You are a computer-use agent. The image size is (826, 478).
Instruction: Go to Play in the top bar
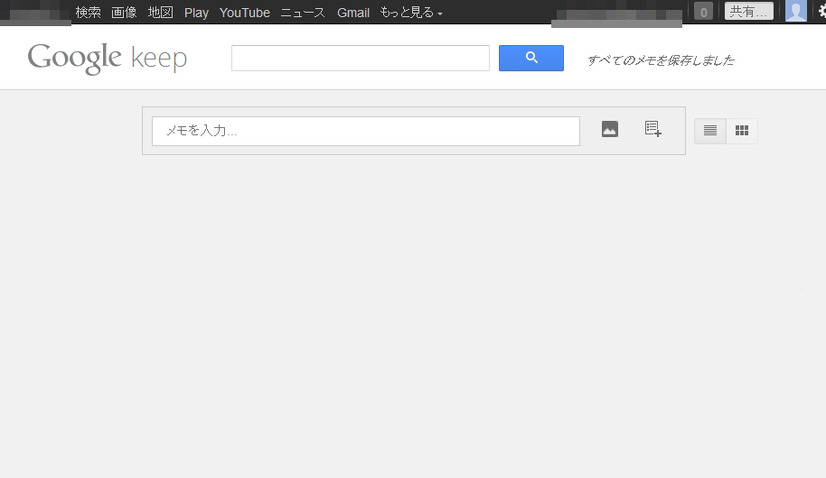coord(196,12)
